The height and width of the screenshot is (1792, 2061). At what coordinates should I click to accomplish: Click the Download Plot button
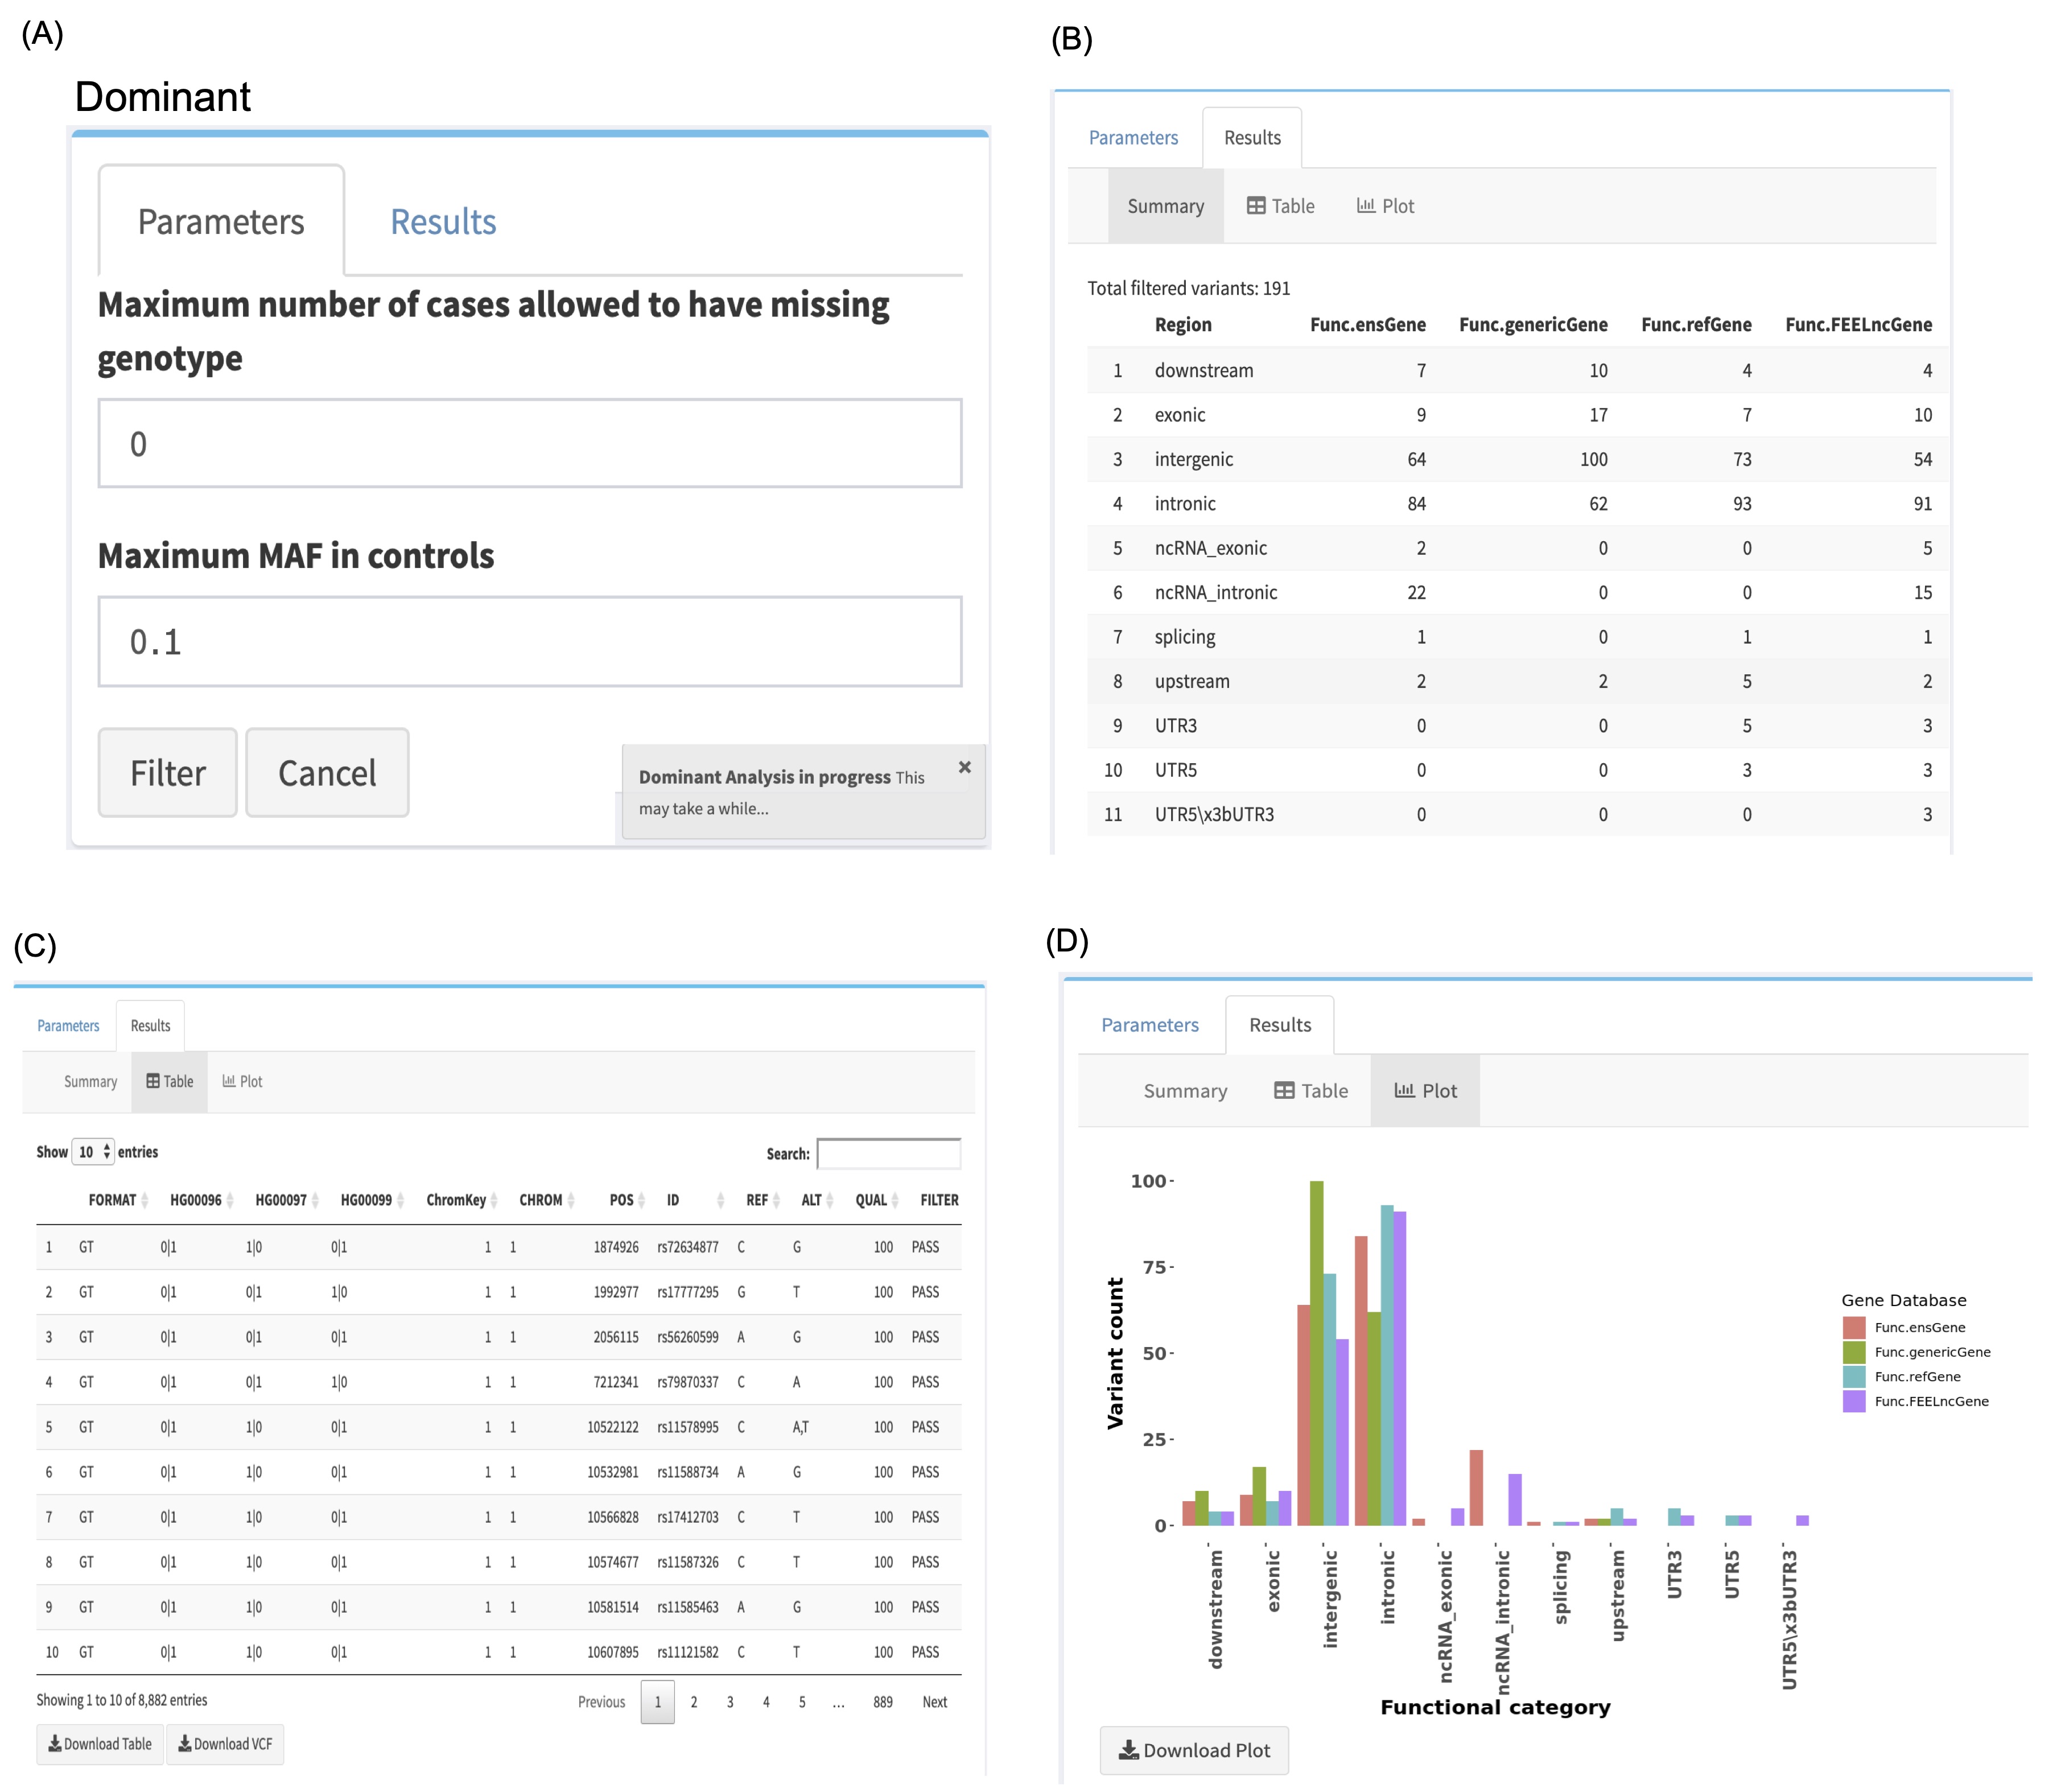[x=1194, y=1750]
